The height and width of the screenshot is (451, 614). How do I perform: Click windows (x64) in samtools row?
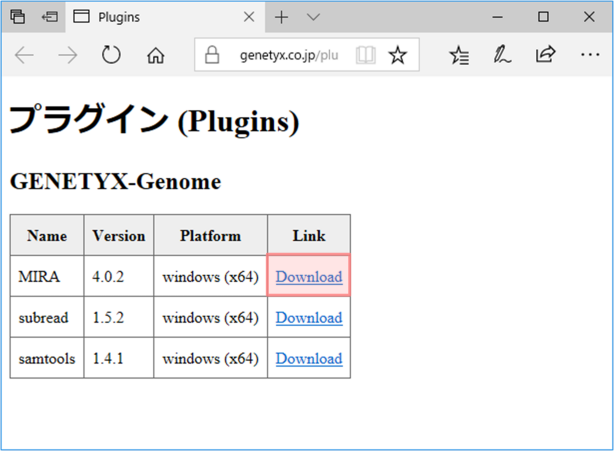(211, 359)
